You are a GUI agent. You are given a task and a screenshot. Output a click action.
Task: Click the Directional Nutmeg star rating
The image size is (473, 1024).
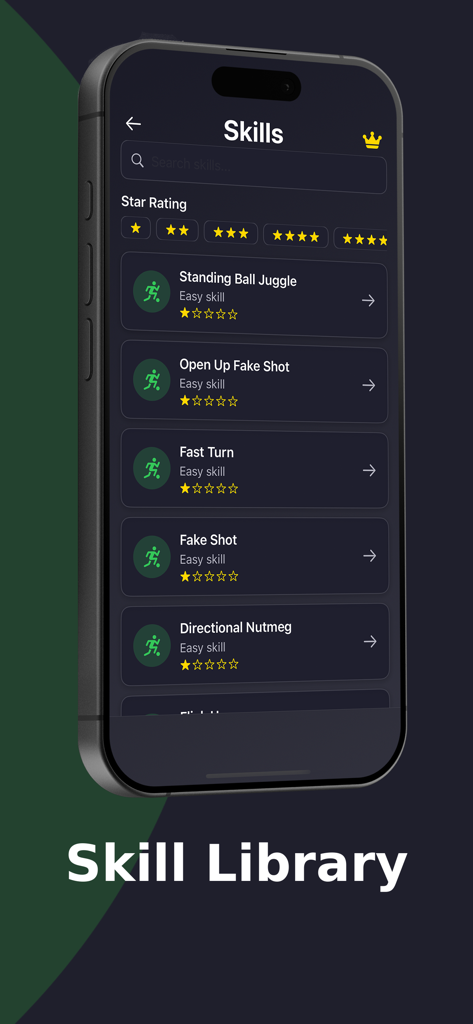(209, 665)
